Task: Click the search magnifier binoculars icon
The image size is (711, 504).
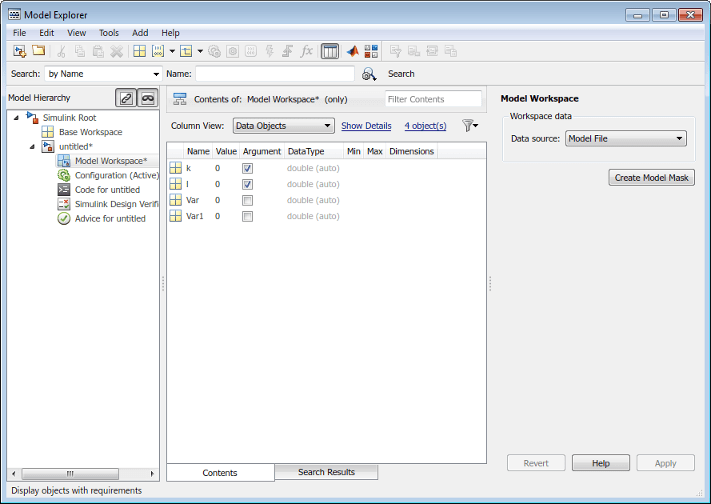Action: pyautogui.click(x=369, y=74)
